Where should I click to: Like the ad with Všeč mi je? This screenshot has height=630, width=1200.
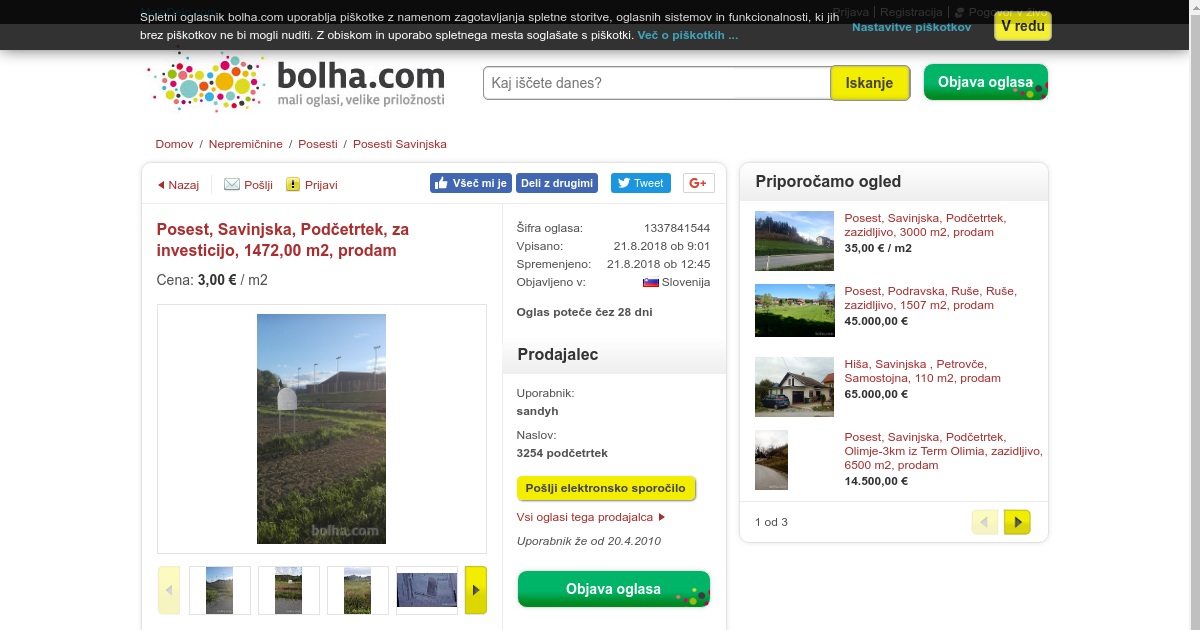471,183
